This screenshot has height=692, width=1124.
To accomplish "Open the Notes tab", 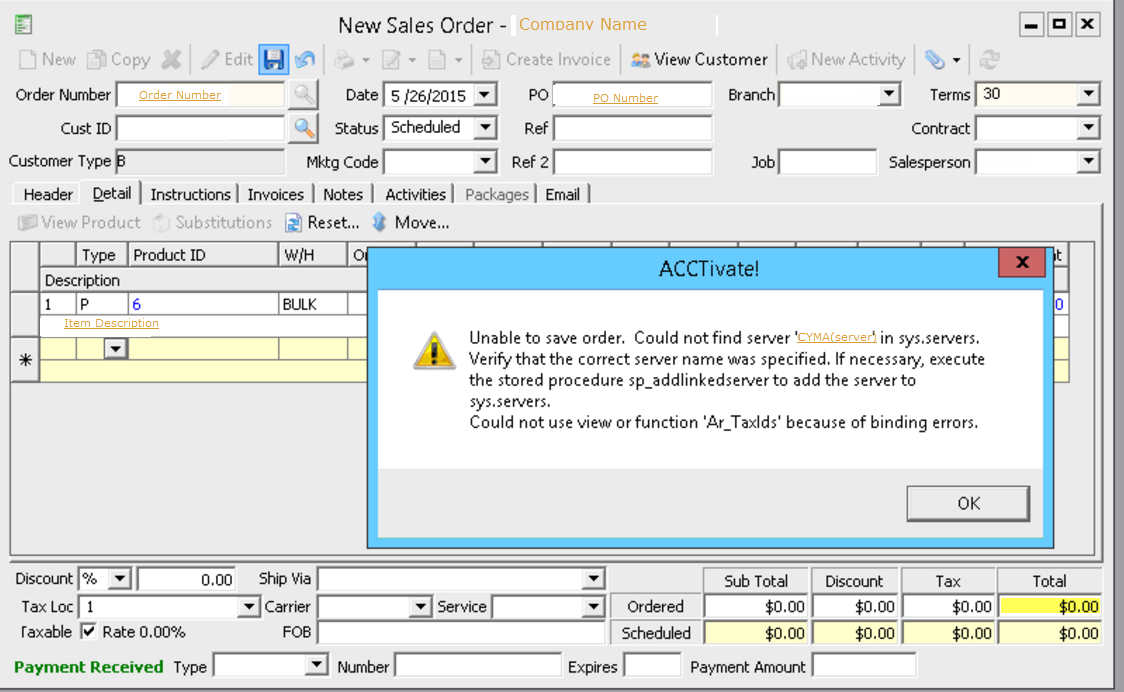I will [x=343, y=194].
